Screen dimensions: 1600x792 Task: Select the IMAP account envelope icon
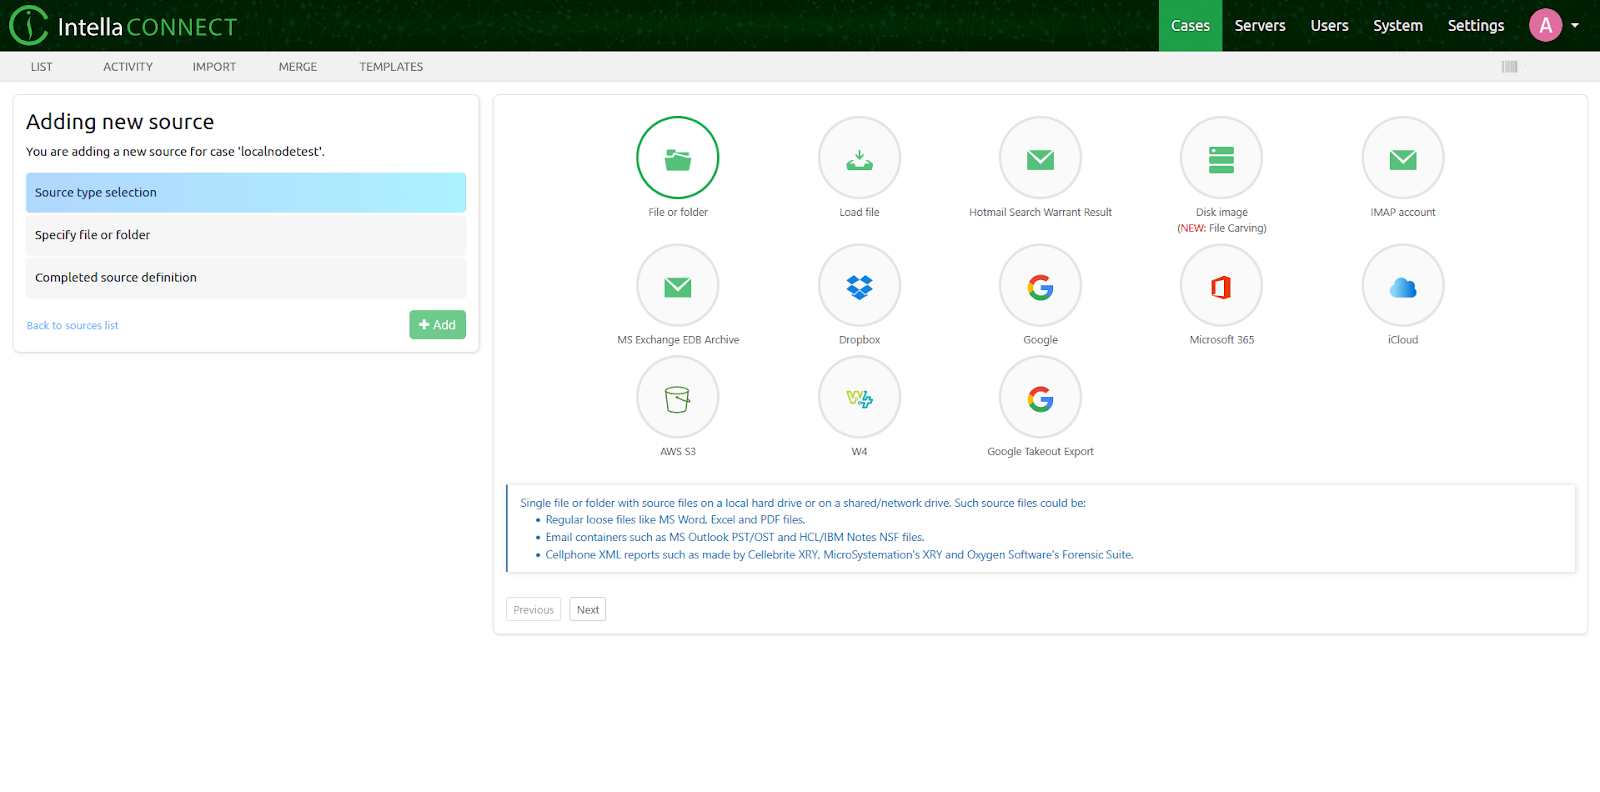click(1402, 158)
